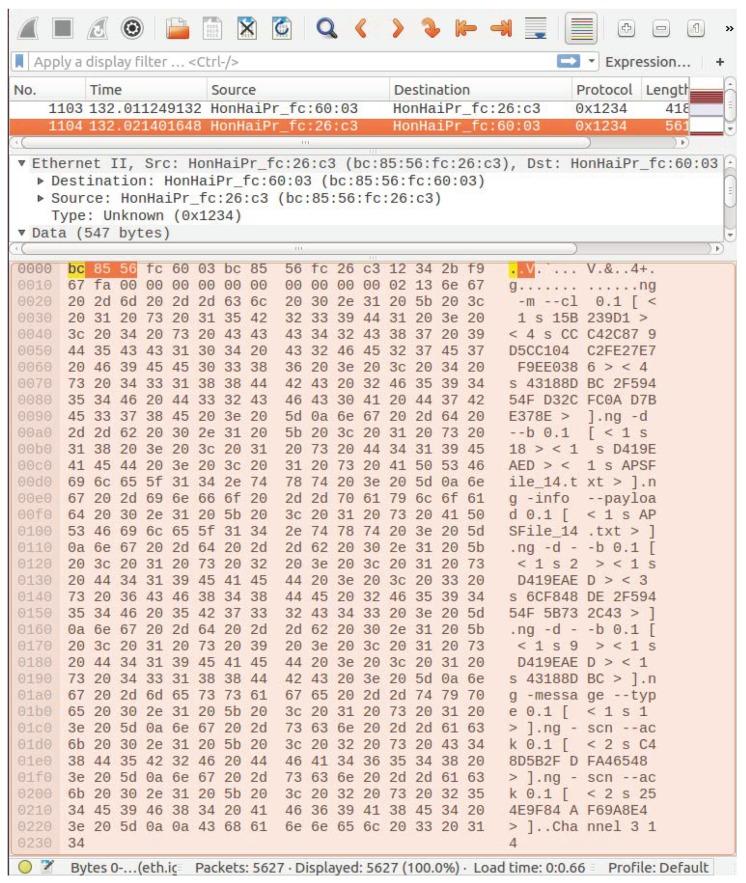Click the 'Profile: Default' status entry

pyautogui.click(x=658, y=867)
